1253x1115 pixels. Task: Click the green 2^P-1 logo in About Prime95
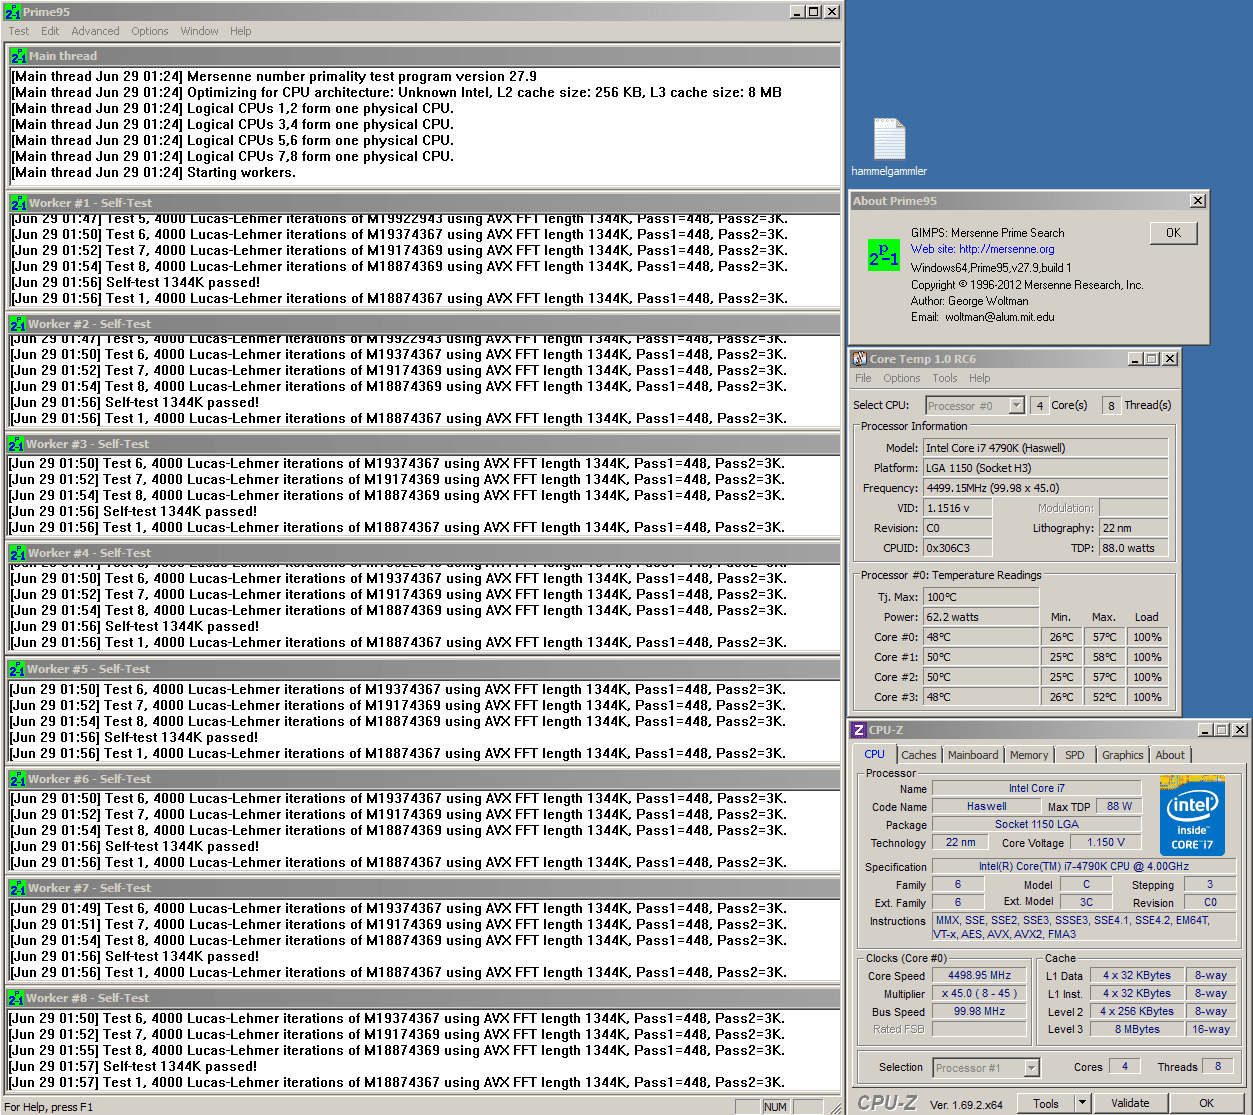click(884, 255)
